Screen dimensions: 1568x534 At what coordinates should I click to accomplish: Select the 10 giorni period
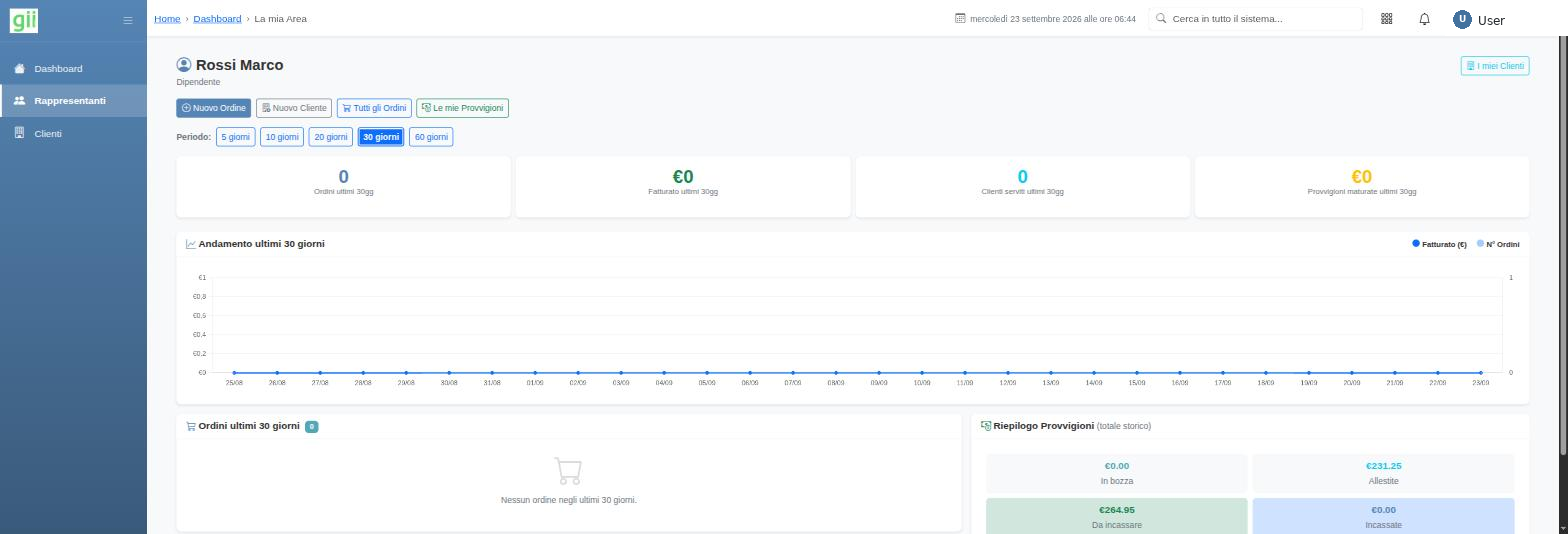pyautogui.click(x=282, y=137)
